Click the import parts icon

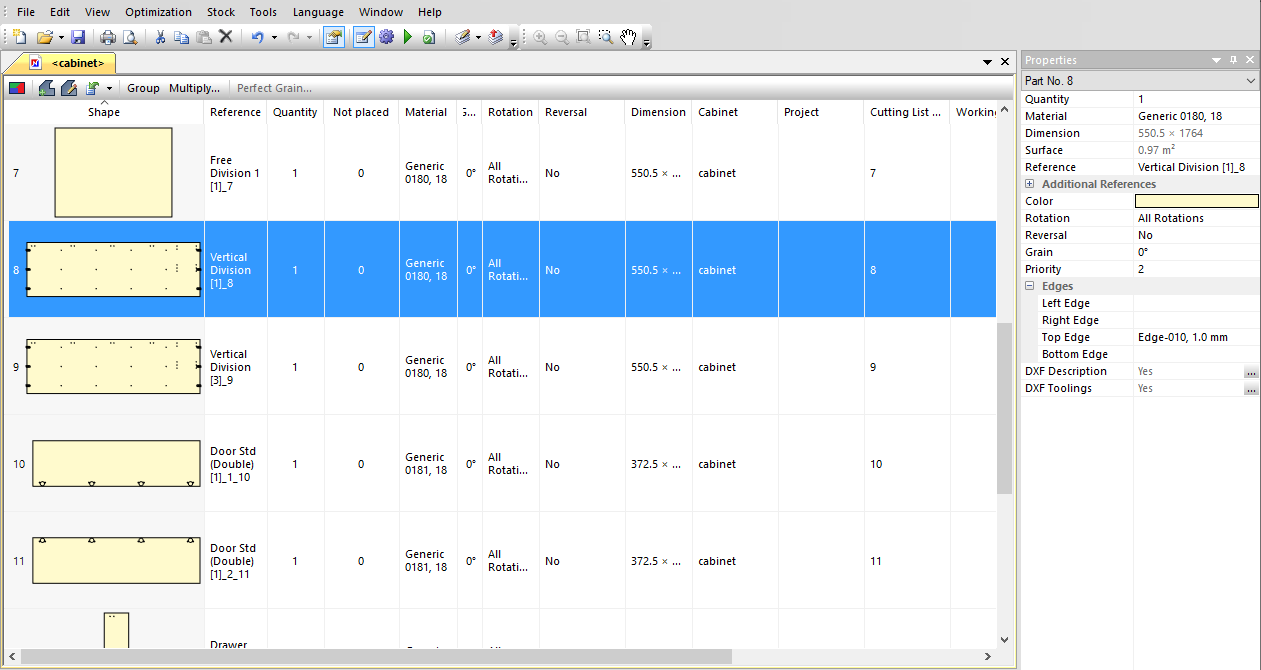[93, 88]
